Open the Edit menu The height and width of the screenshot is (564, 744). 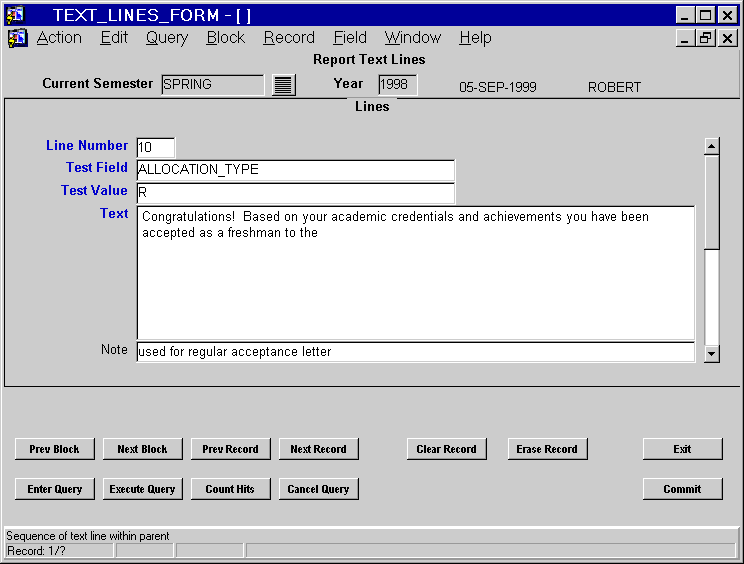pyautogui.click(x=114, y=37)
